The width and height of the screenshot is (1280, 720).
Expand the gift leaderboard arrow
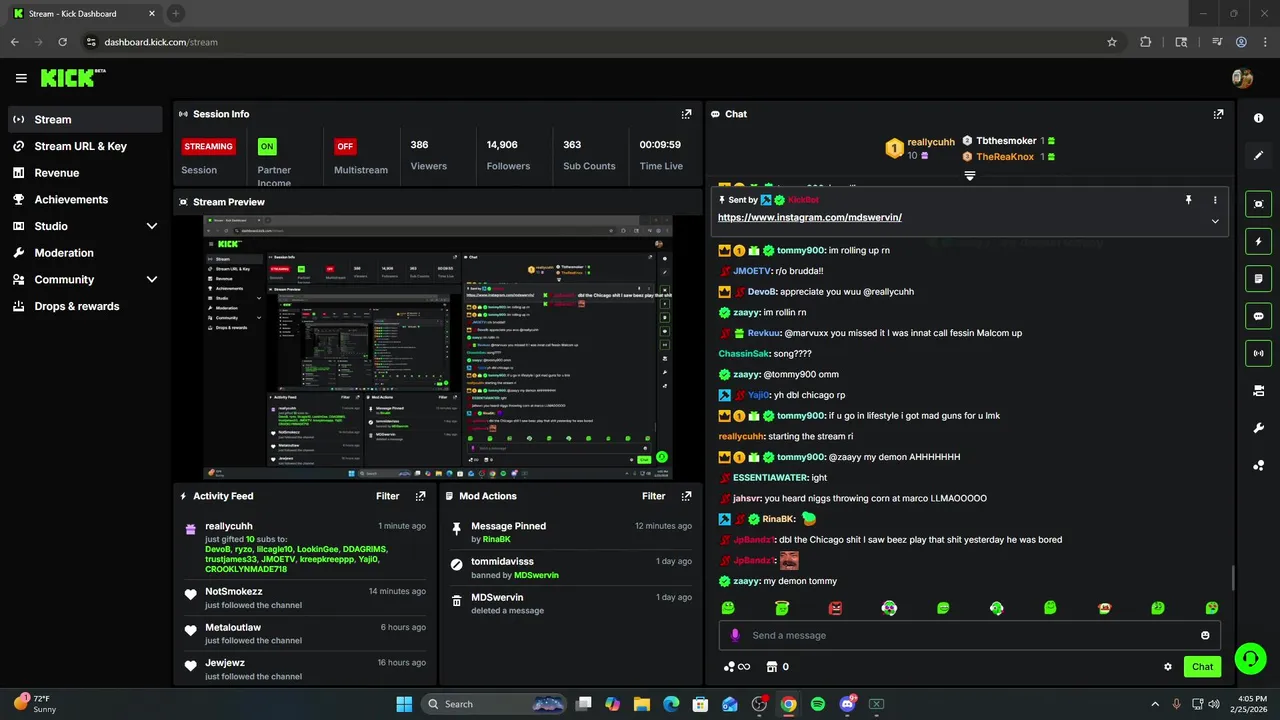click(x=969, y=176)
